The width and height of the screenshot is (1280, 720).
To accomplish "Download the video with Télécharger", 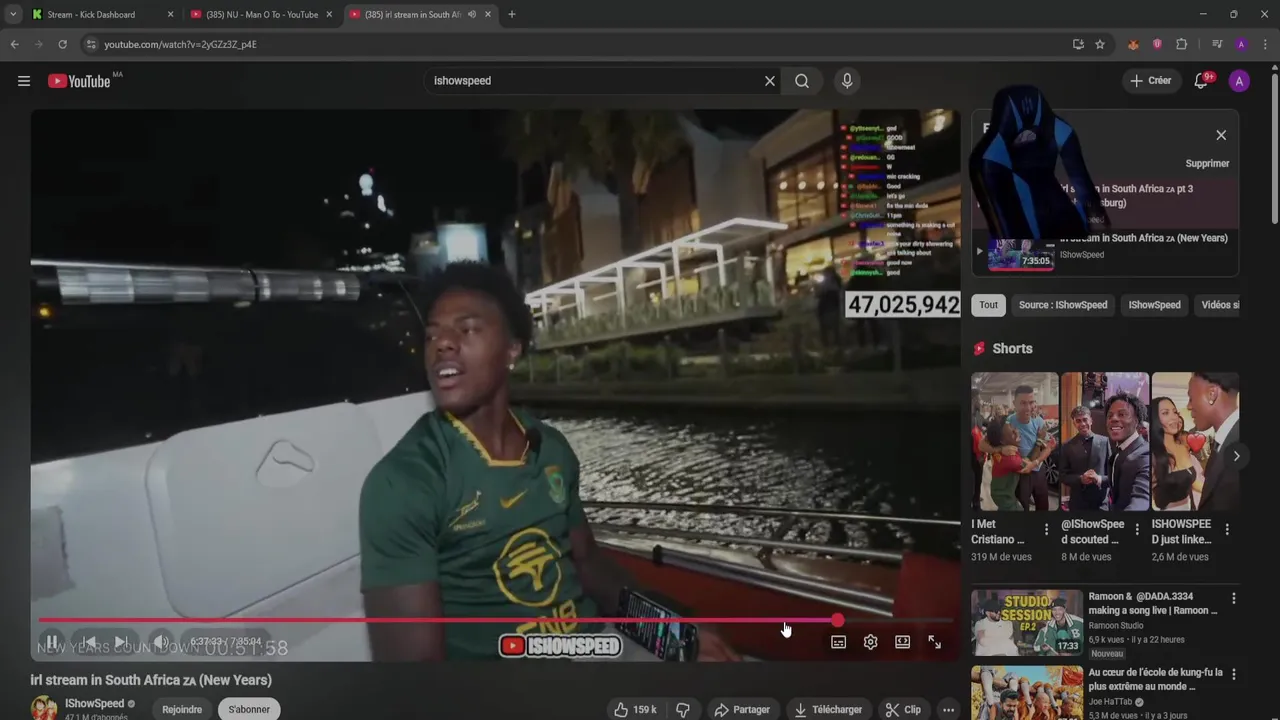I will tap(828, 709).
